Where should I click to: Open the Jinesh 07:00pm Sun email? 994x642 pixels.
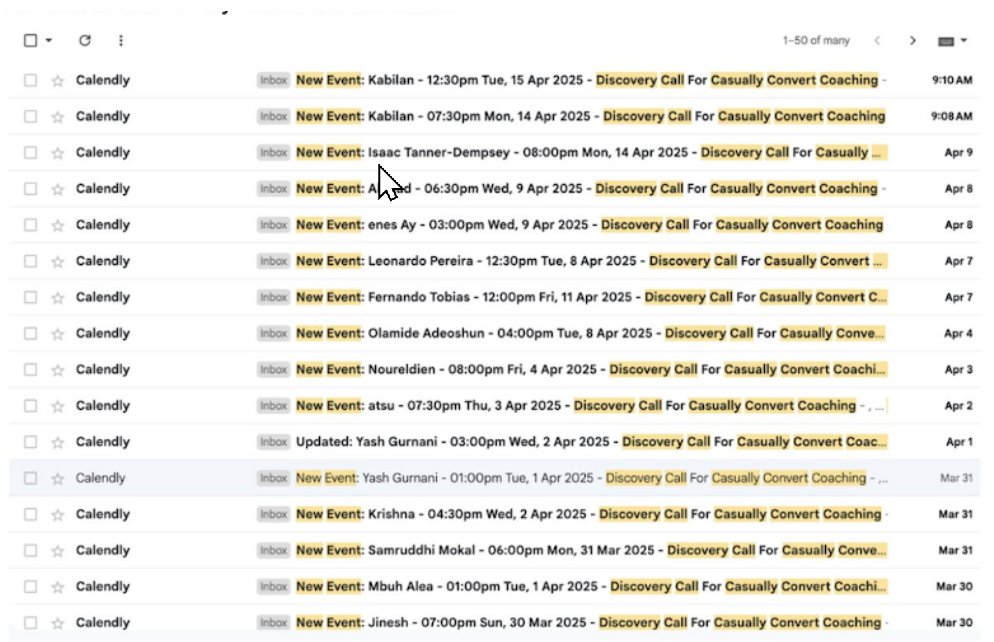coord(494,622)
